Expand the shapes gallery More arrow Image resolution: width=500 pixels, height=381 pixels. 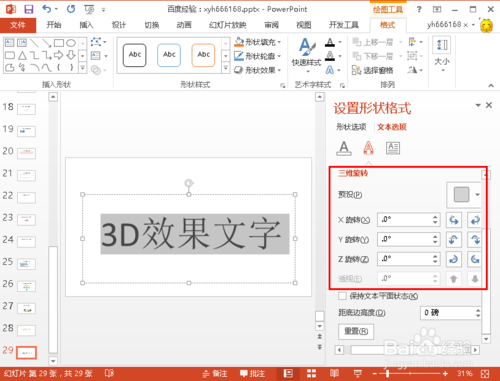(83, 68)
